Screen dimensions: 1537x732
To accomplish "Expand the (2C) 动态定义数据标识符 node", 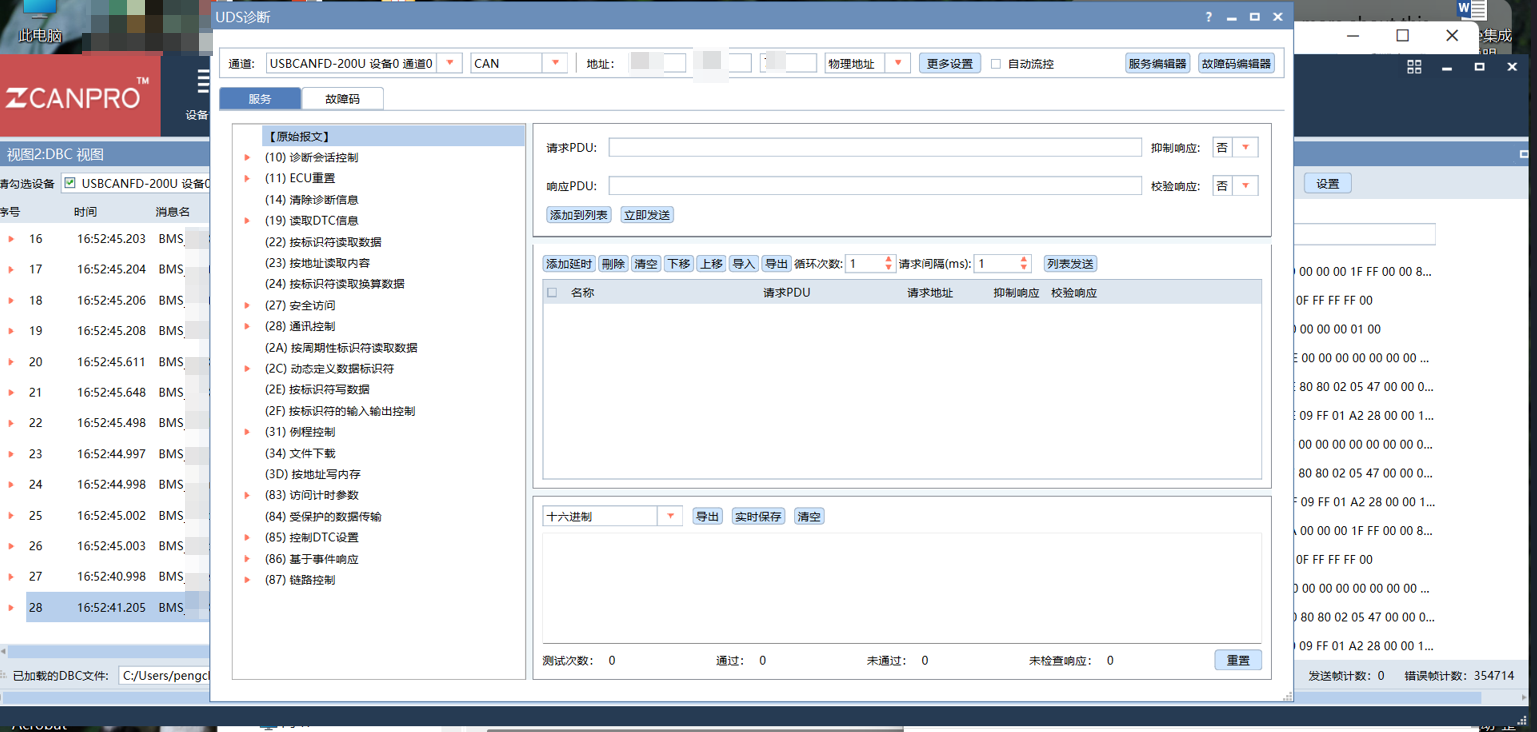I will 247,368.
